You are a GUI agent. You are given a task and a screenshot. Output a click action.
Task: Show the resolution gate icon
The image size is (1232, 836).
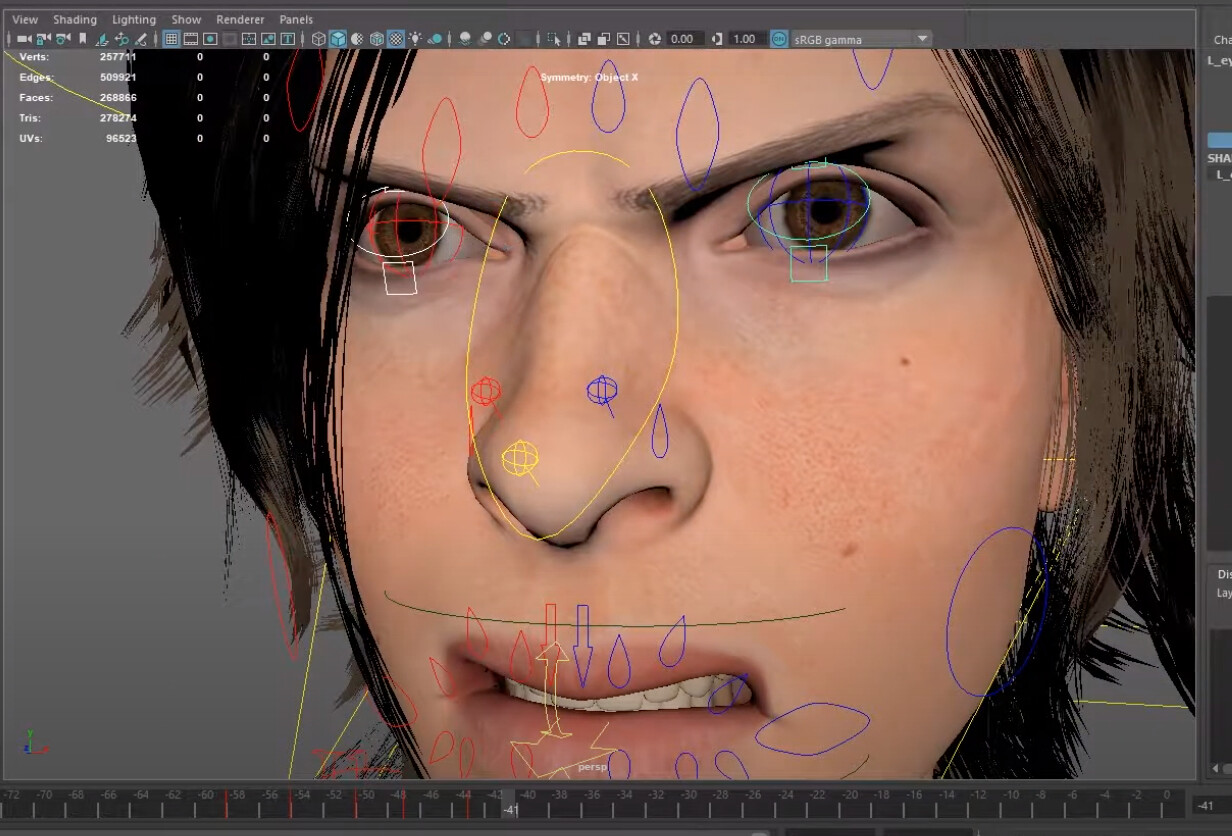pos(209,38)
